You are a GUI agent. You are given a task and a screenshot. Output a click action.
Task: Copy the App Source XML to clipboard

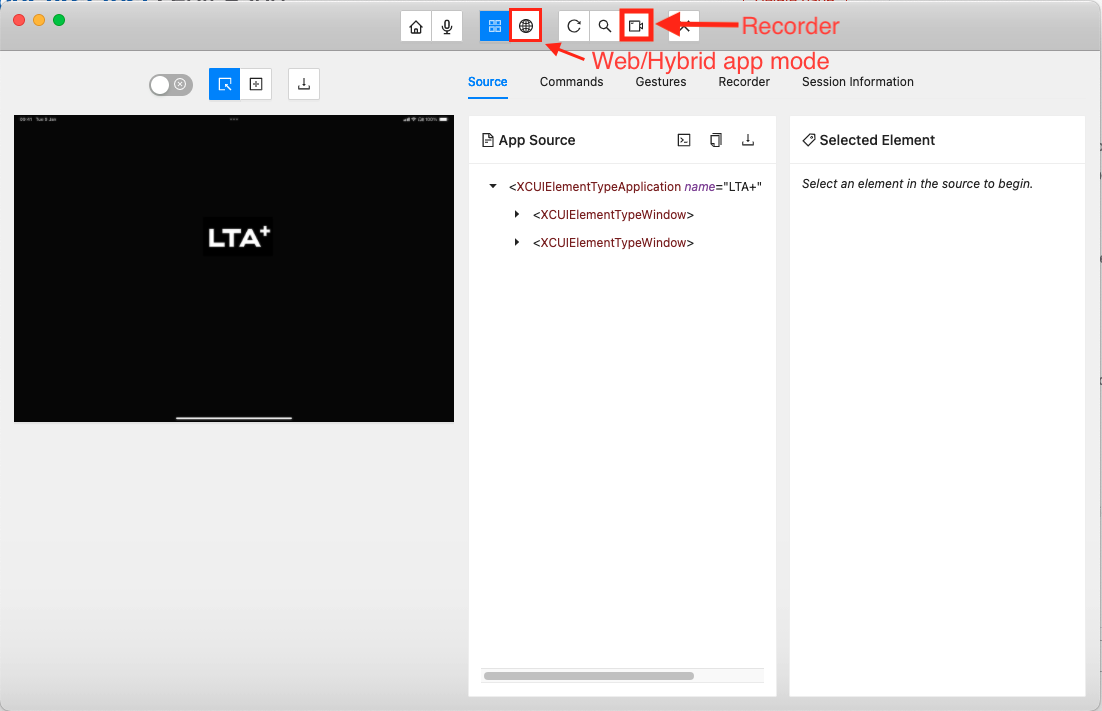[716, 140]
